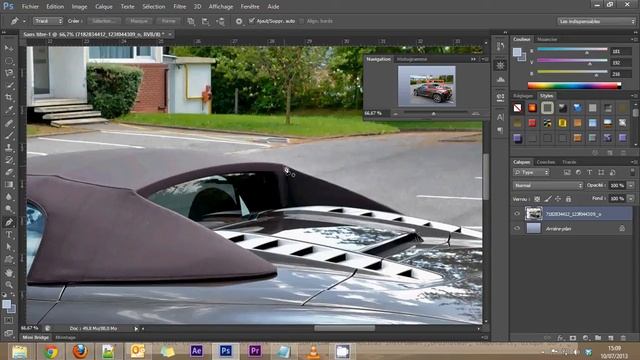Image resolution: width=640 pixels, height=360 pixels.
Task: Click the Navigation panel image thumbnail
Action: click(x=427, y=86)
